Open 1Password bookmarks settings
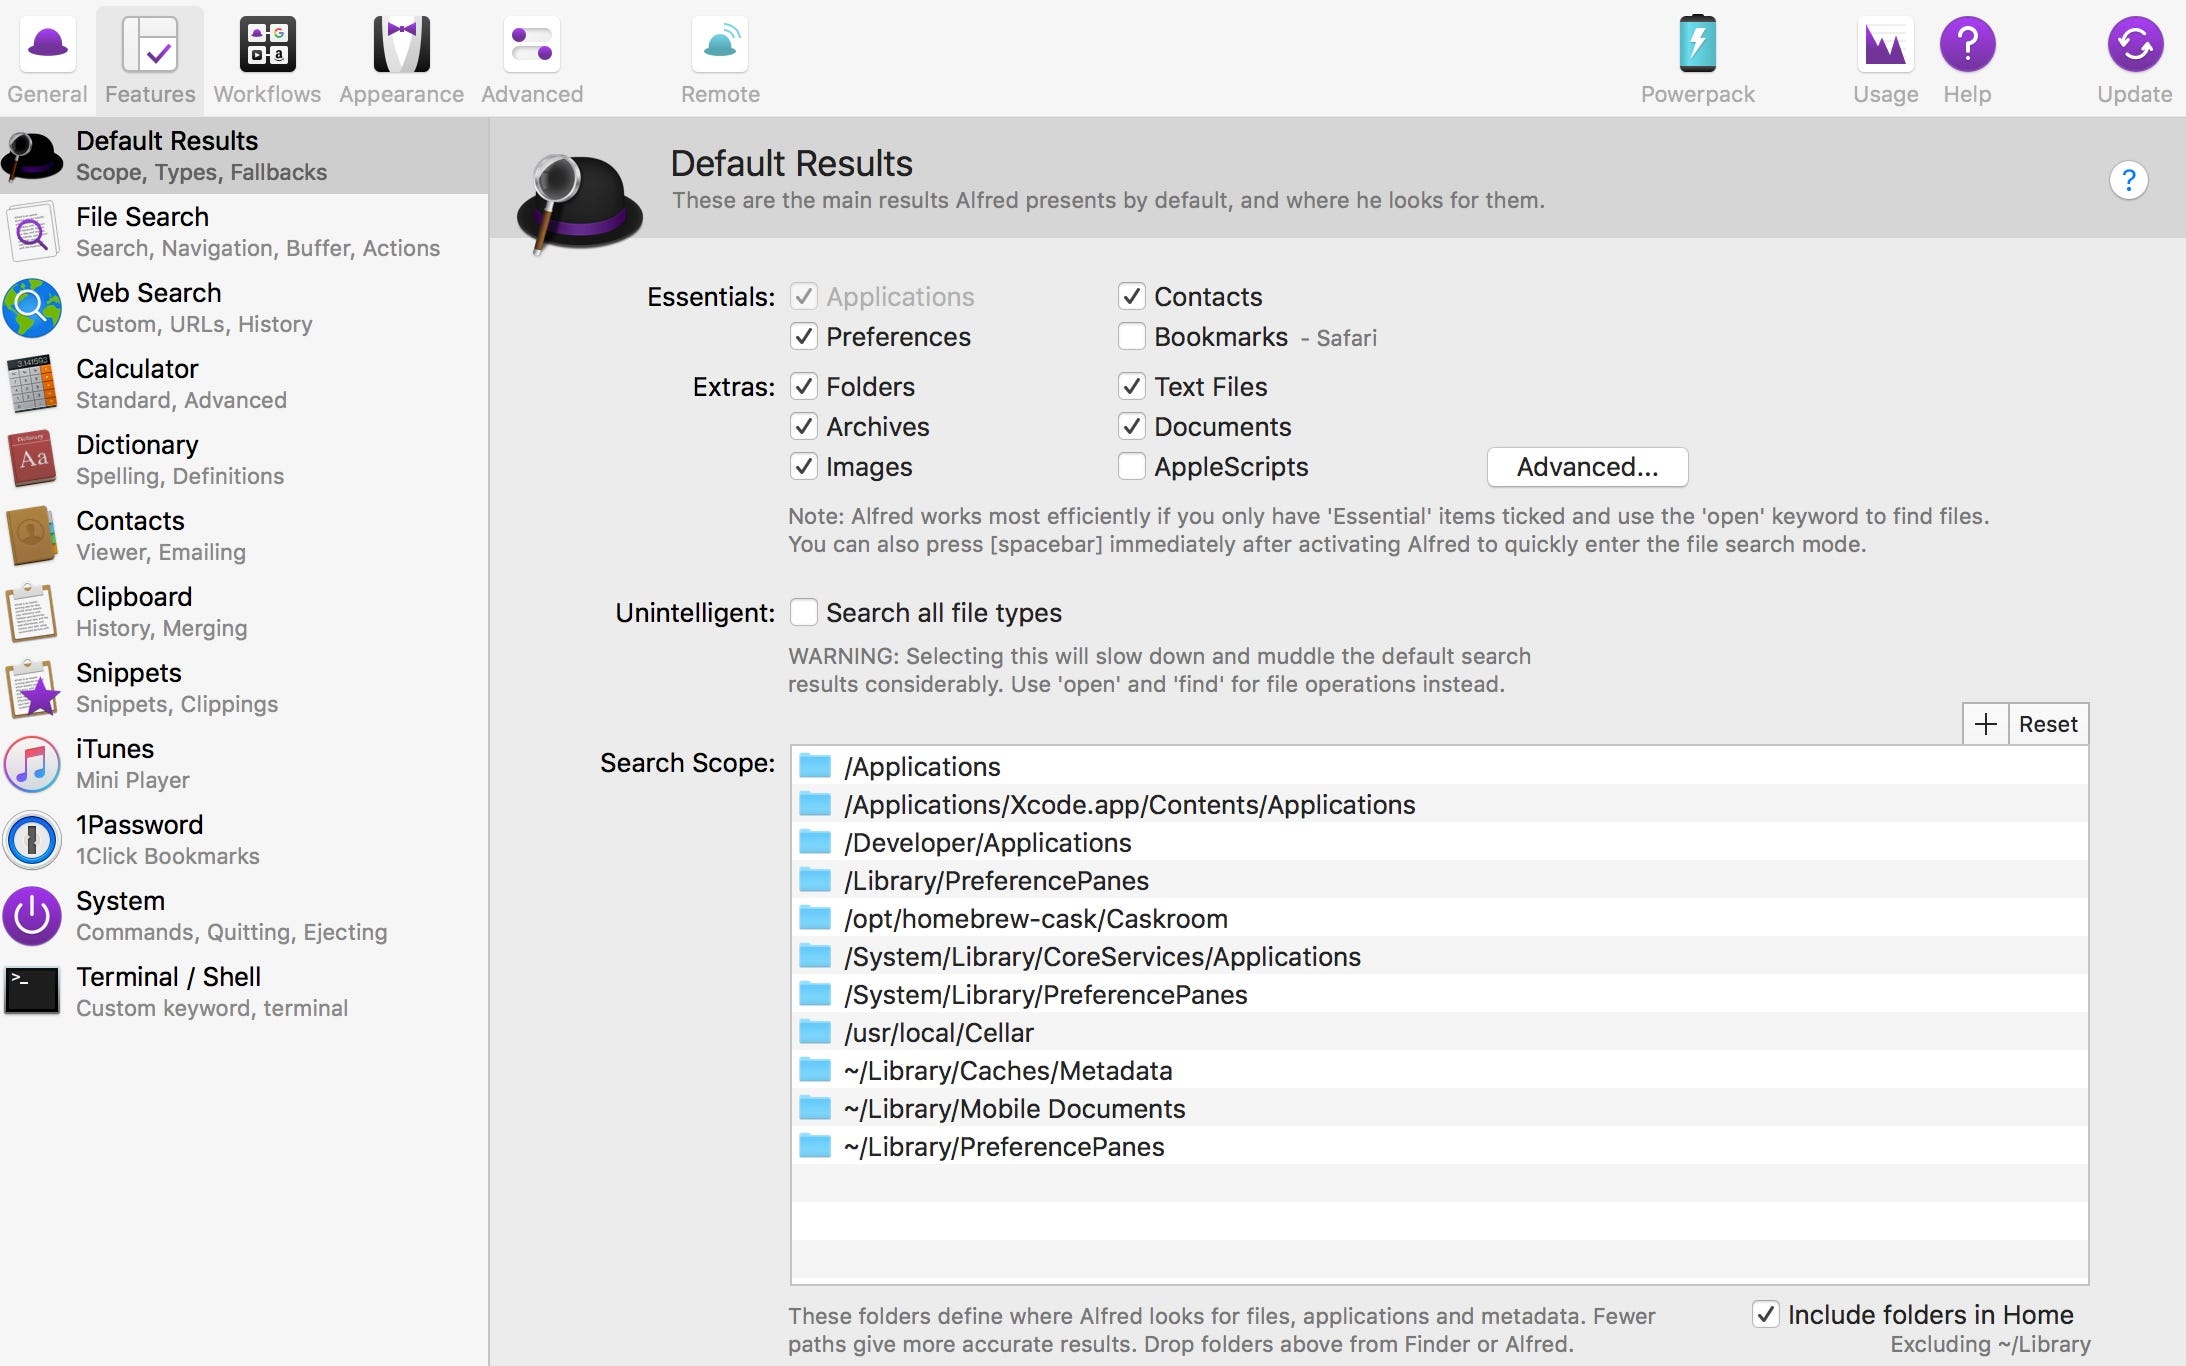 pos(244,839)
